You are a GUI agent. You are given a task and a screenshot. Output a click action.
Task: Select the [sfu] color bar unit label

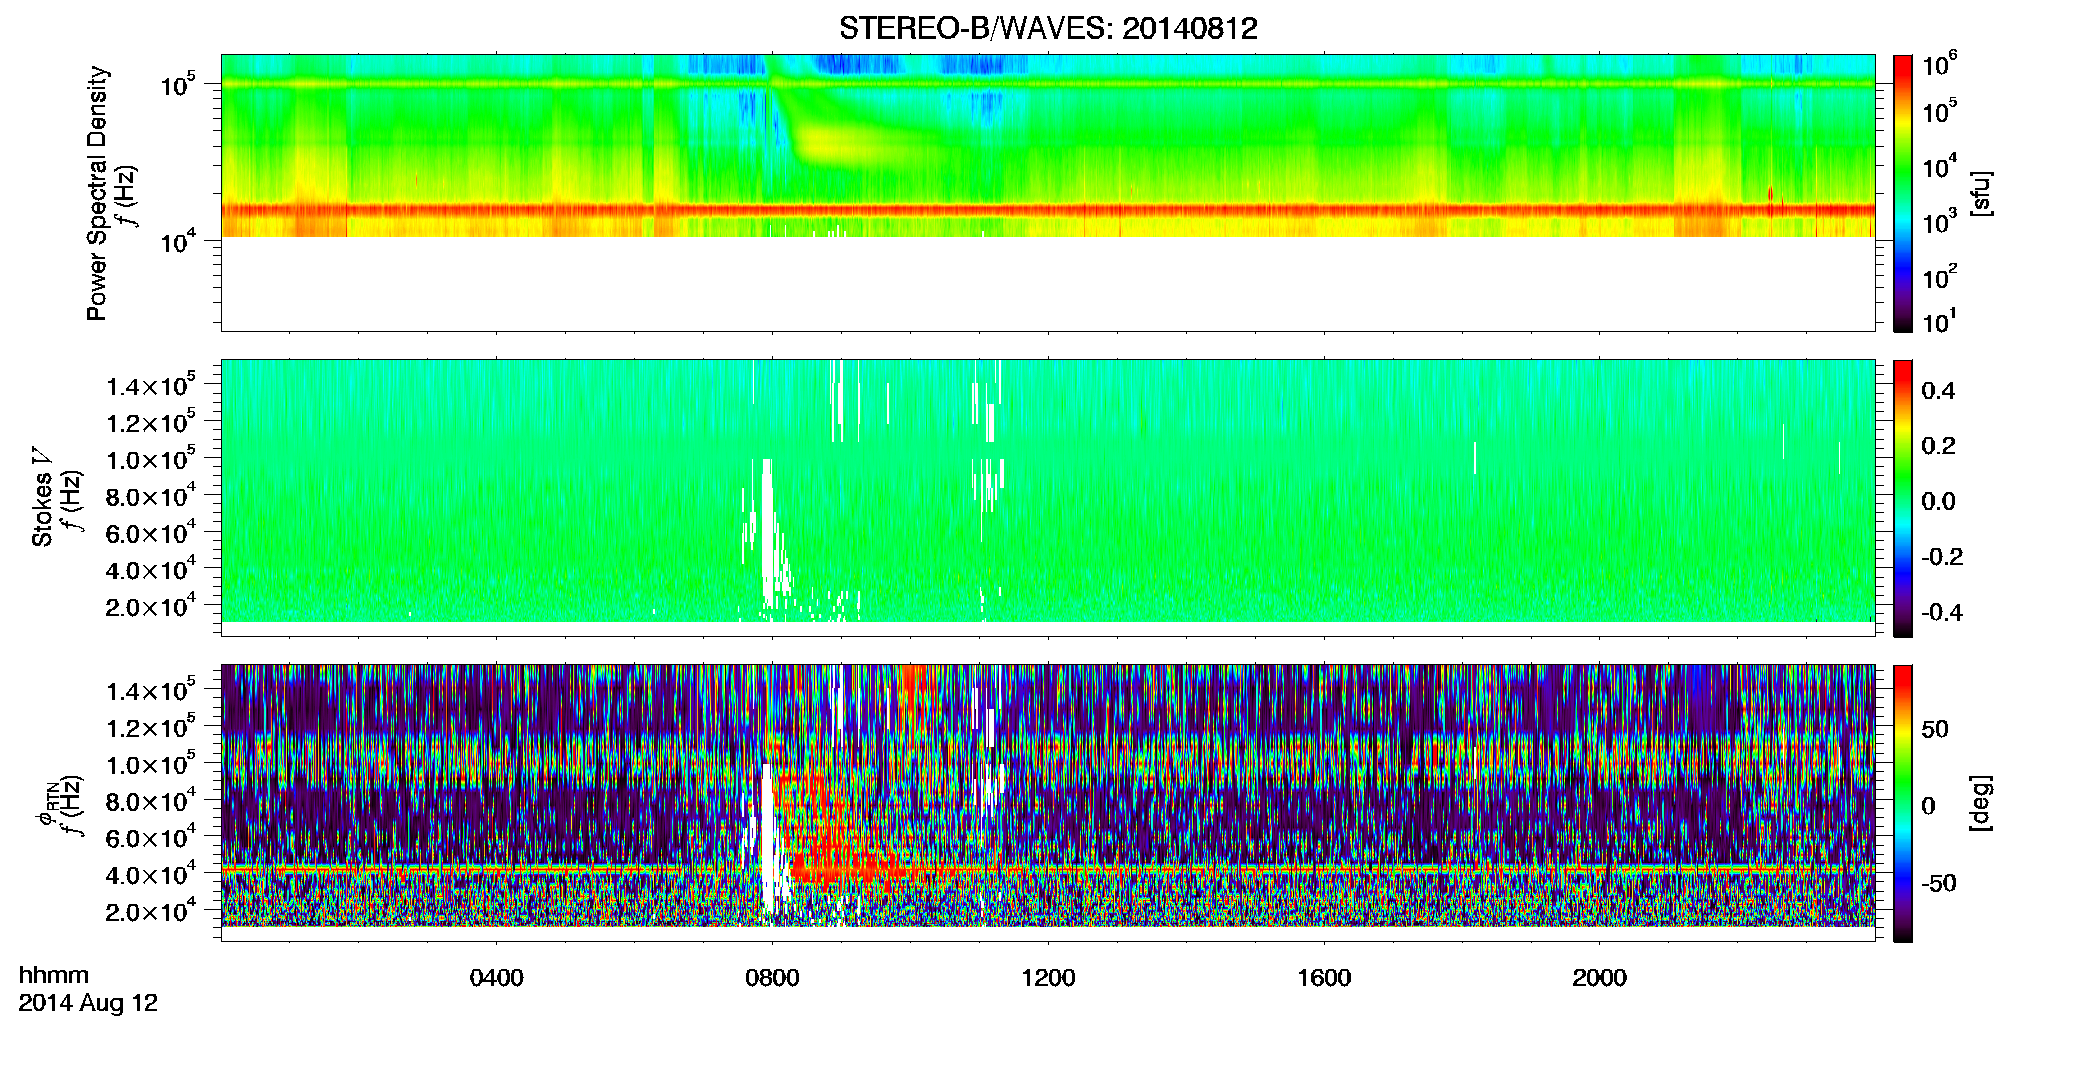pos(1980,193)
